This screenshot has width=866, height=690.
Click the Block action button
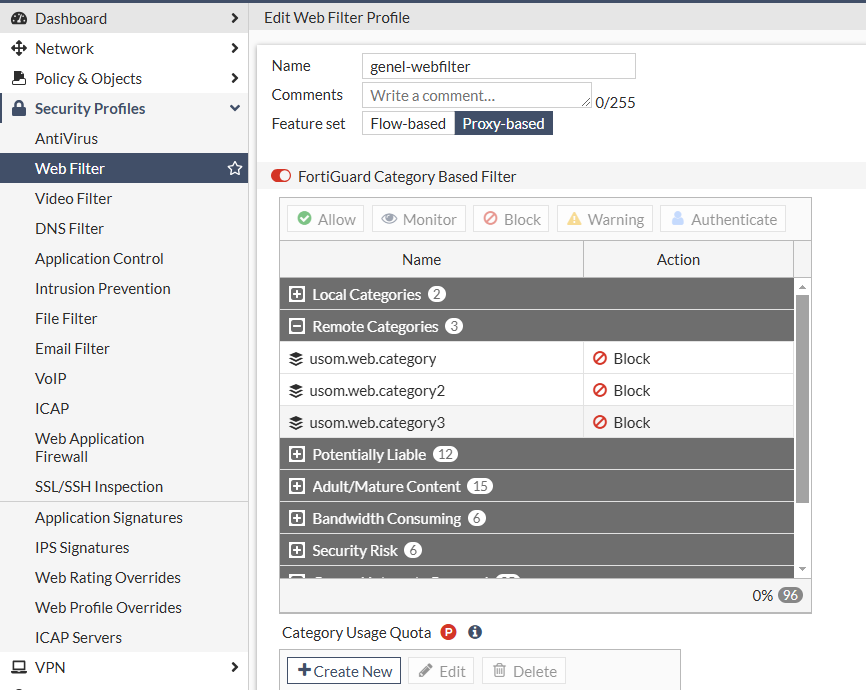(x=511, y=219)
